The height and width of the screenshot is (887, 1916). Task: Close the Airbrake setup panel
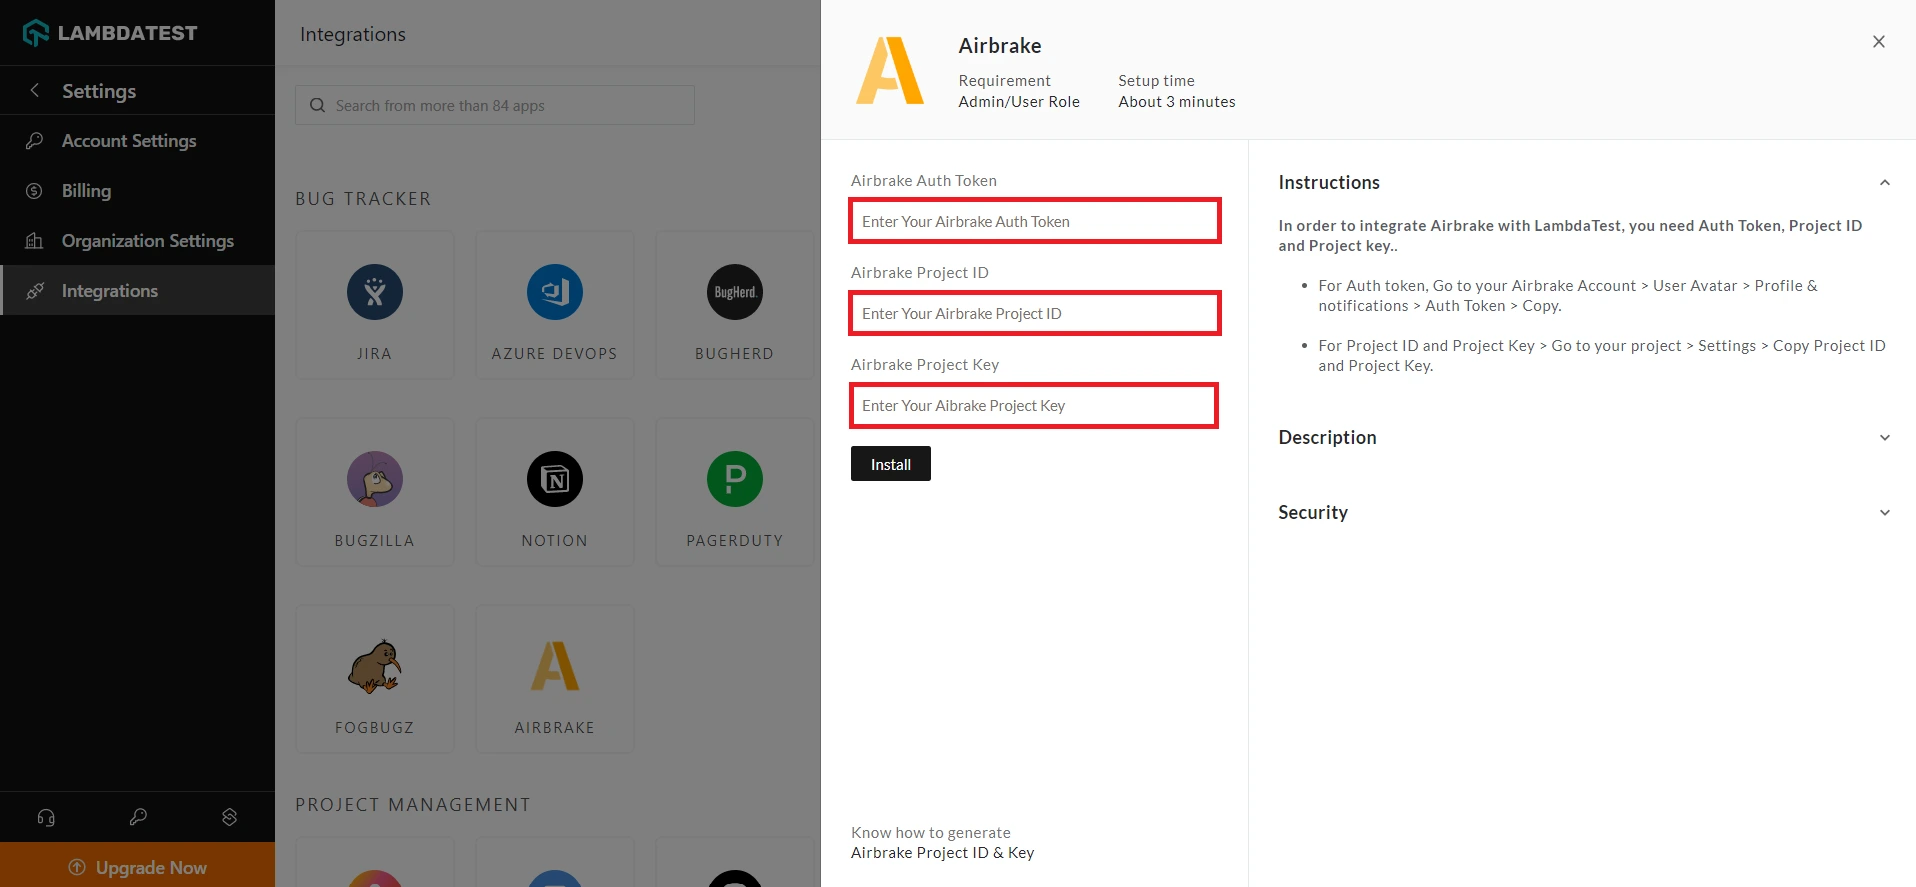(x=1878, y=42)
